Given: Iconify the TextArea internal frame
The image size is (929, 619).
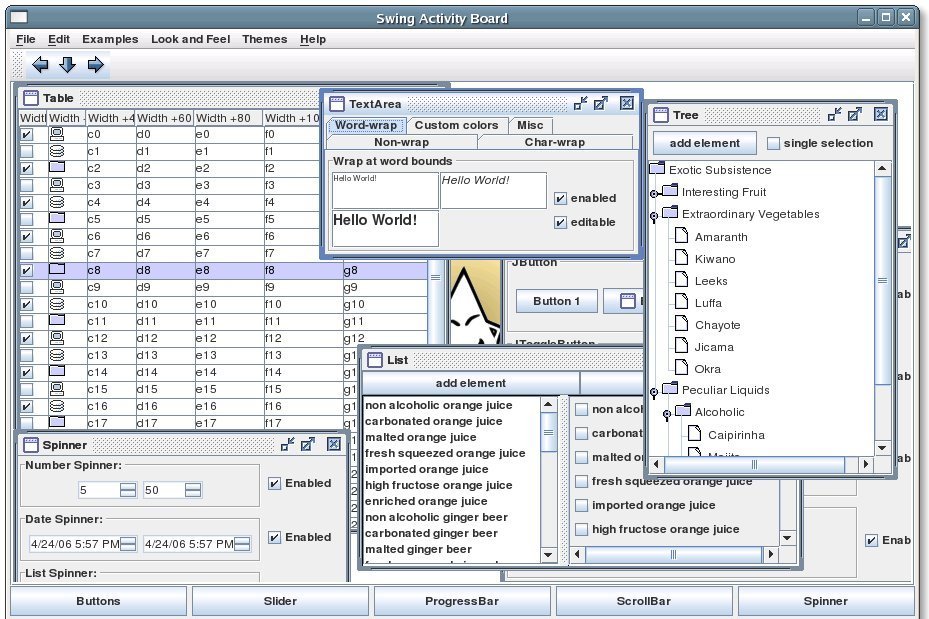Looking at the screenshot, I should click(581, 103).
